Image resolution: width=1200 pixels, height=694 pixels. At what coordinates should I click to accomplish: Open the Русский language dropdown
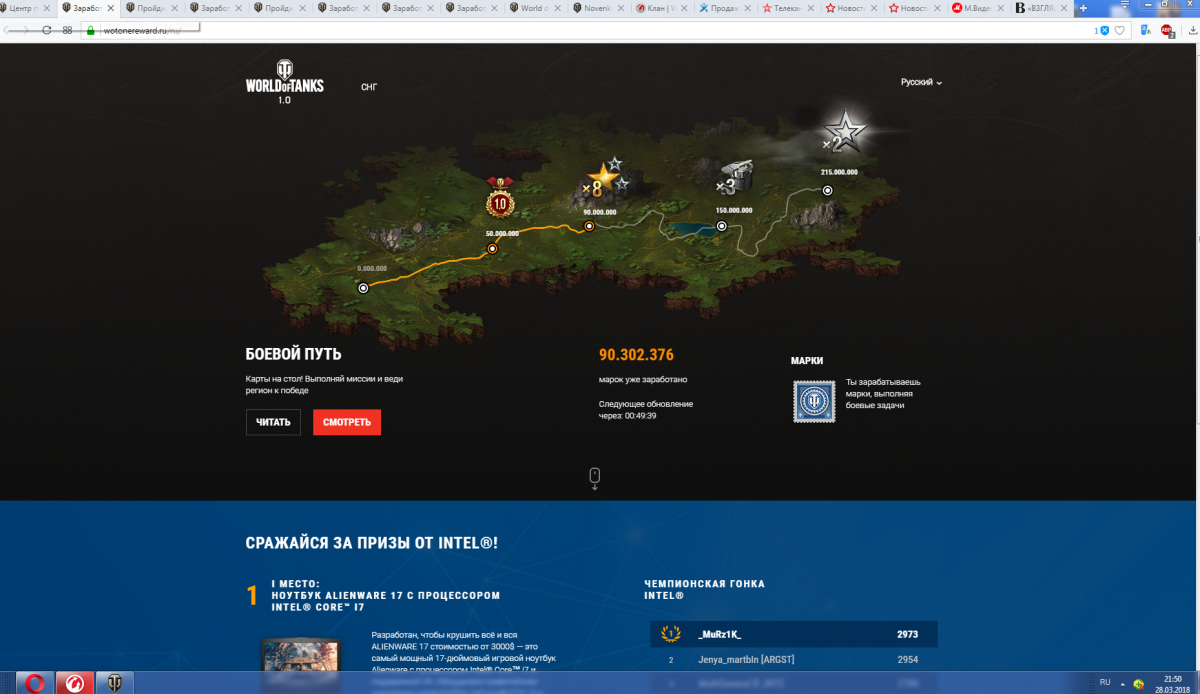click(x=921, y=82)
